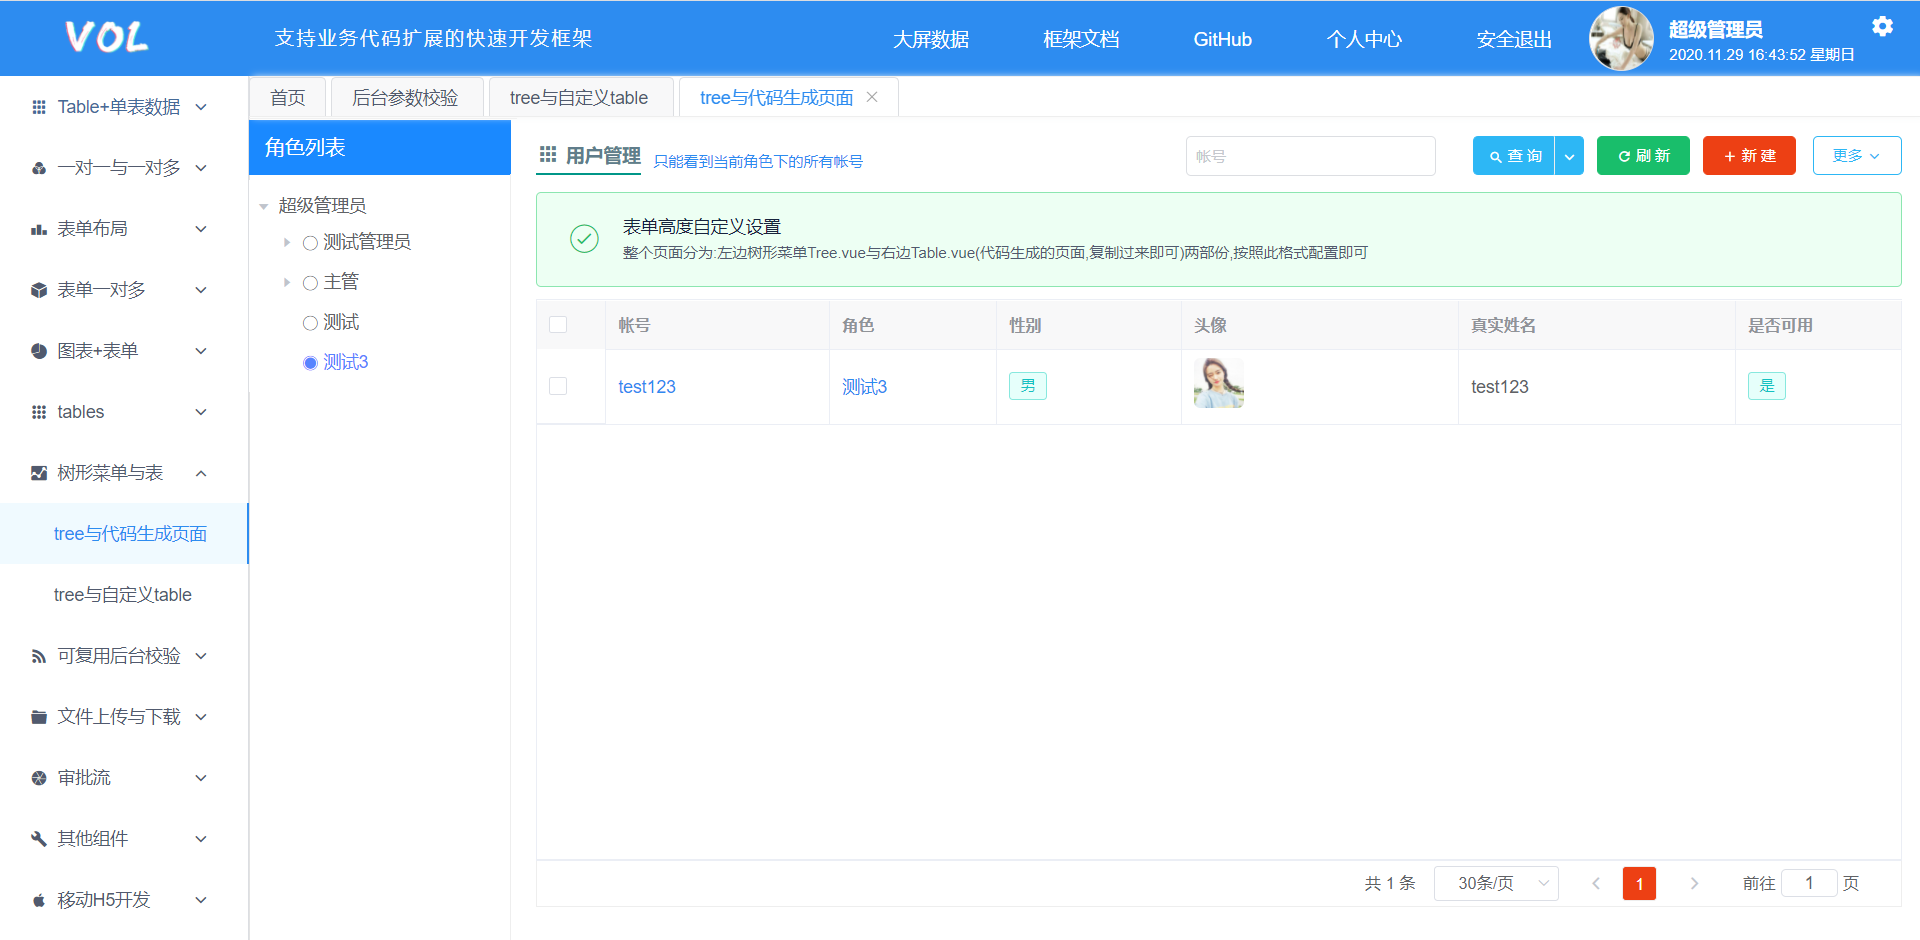Screen dimensions: 1920x940
Task: Click the wrench icon beside 其他组件
Action: (x=39, y=839)
